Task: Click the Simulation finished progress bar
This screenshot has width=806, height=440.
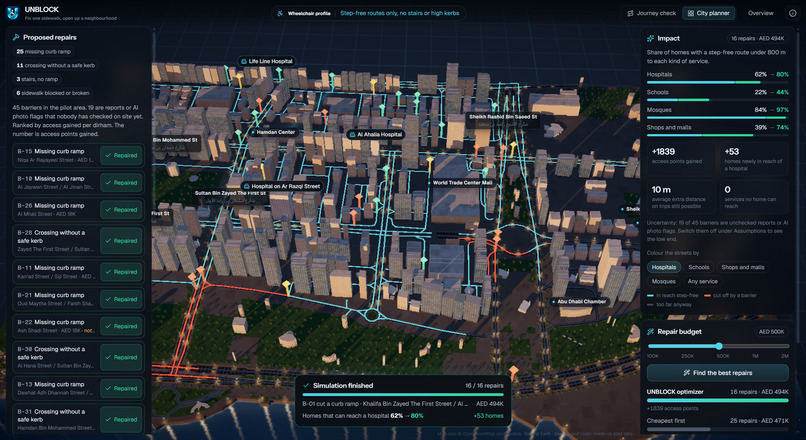Action: coord(402,395)
